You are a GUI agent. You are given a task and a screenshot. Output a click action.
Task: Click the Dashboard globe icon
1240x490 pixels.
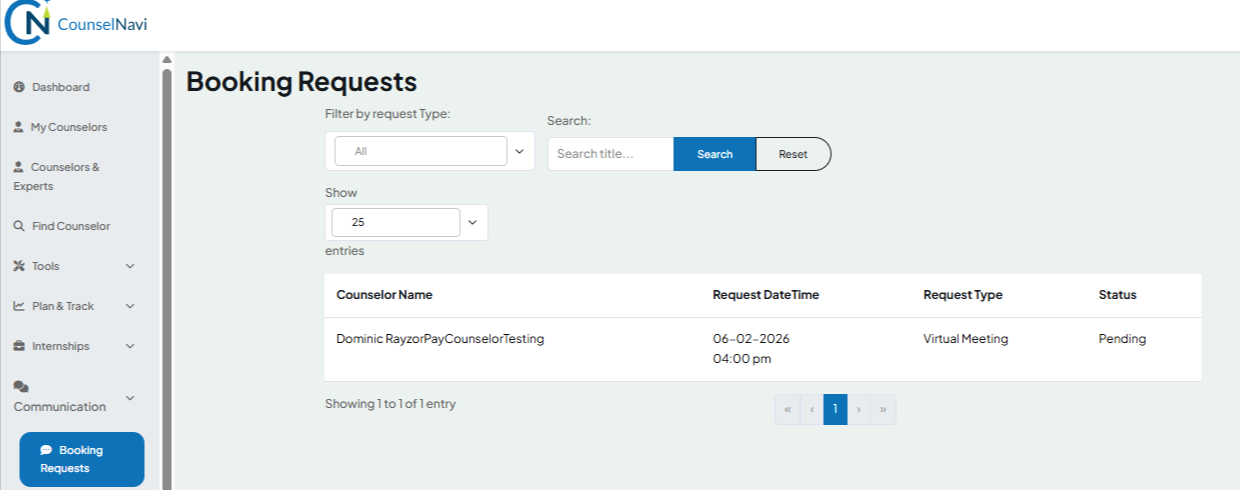(x=18, y=87)
